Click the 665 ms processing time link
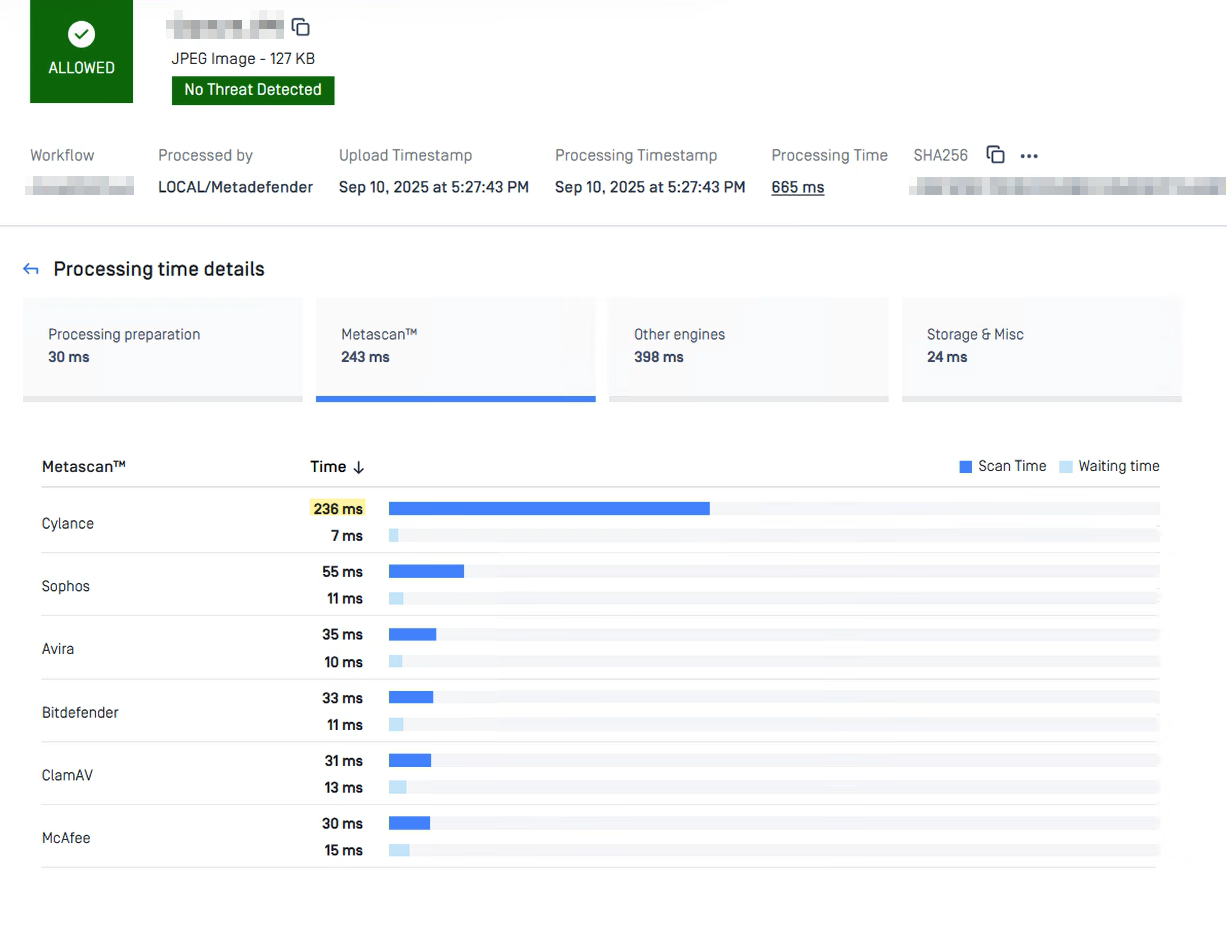Screen dimensions: 1227x928 797,187
